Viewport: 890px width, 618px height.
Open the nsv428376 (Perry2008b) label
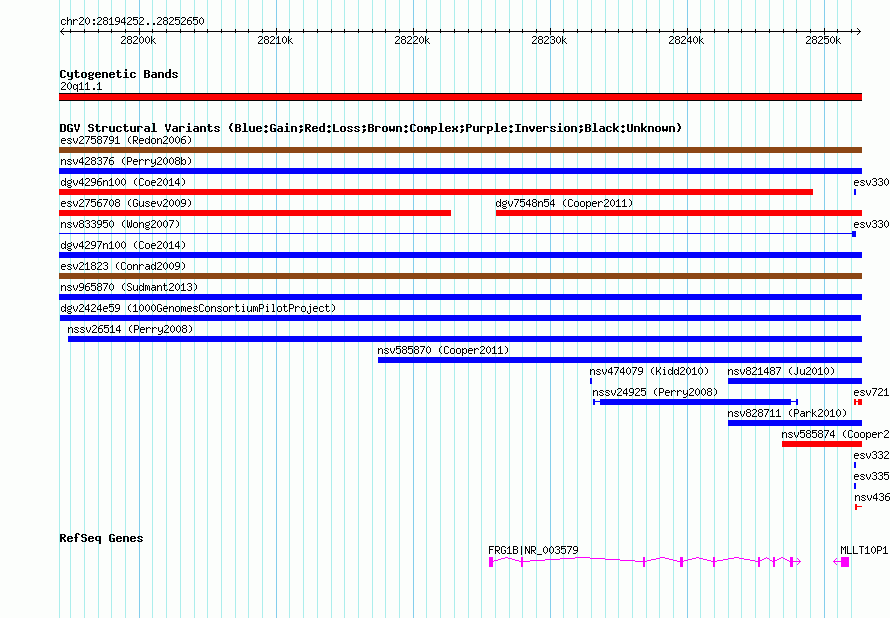point(126,161)
